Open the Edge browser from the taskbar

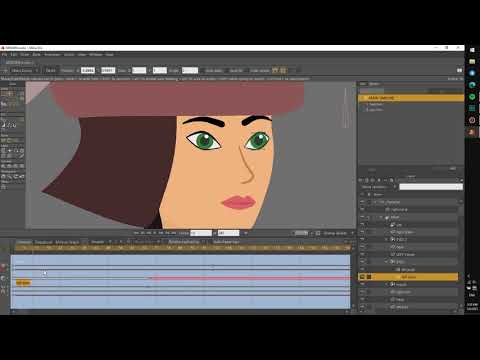pos(472,85)
